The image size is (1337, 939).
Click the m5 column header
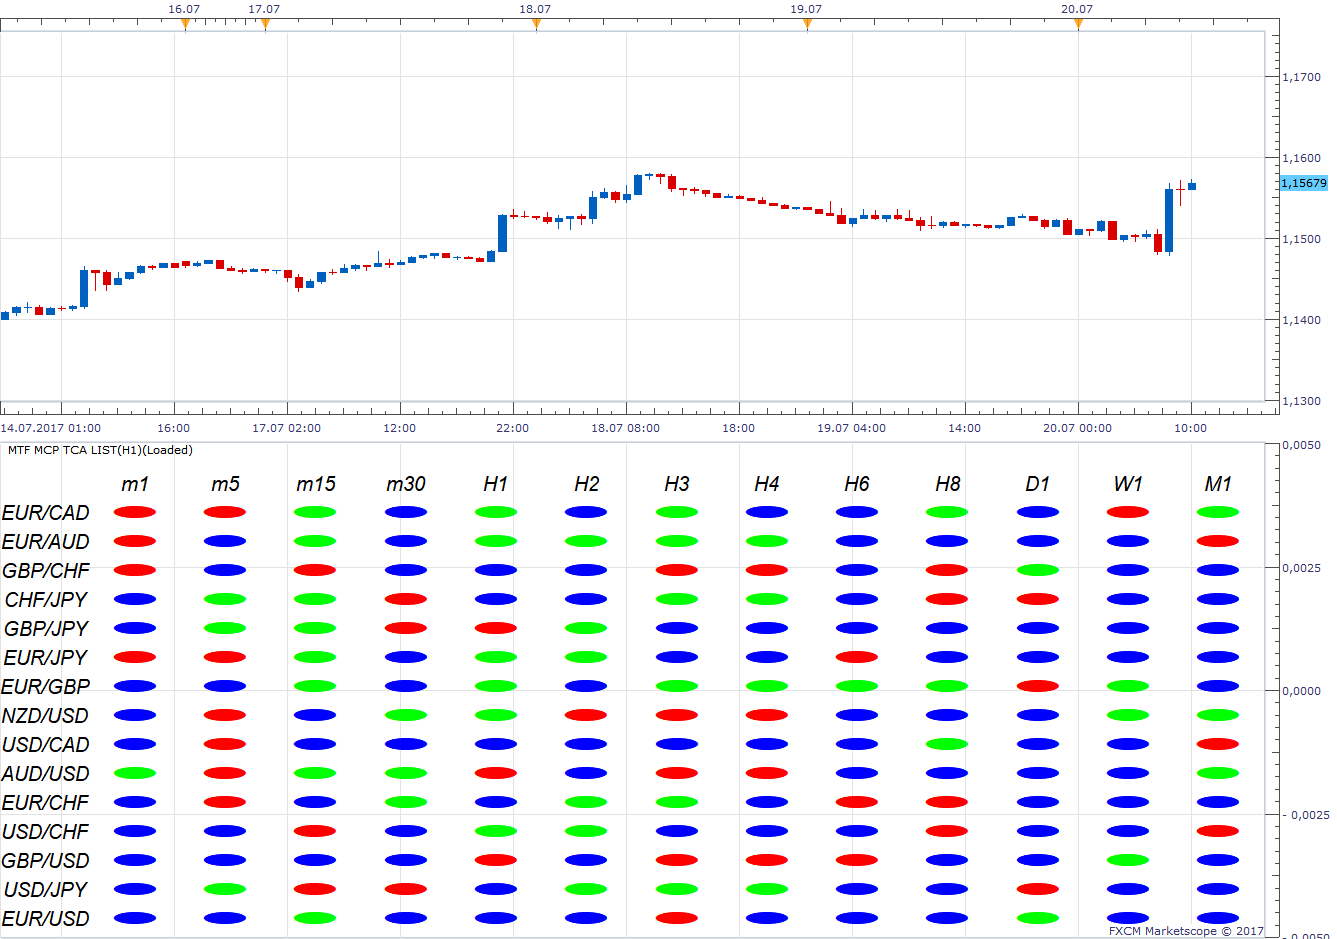tap(225, 484)
